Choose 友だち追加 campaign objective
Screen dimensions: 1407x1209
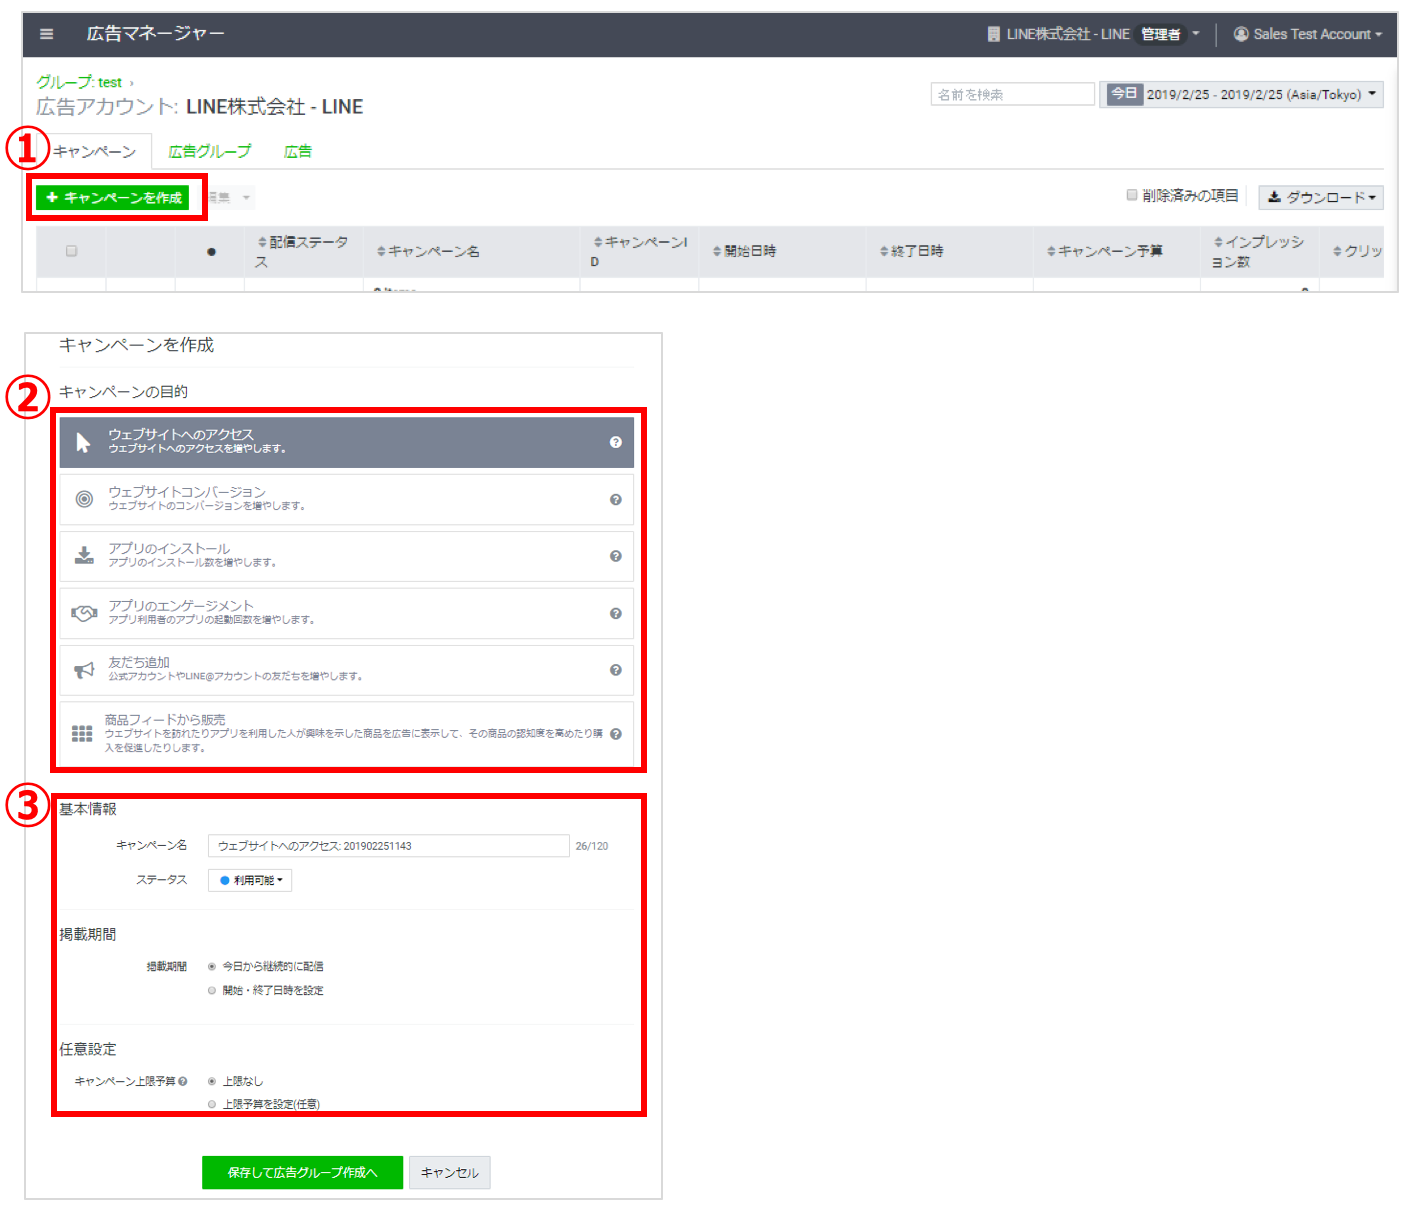pos(346,670)
